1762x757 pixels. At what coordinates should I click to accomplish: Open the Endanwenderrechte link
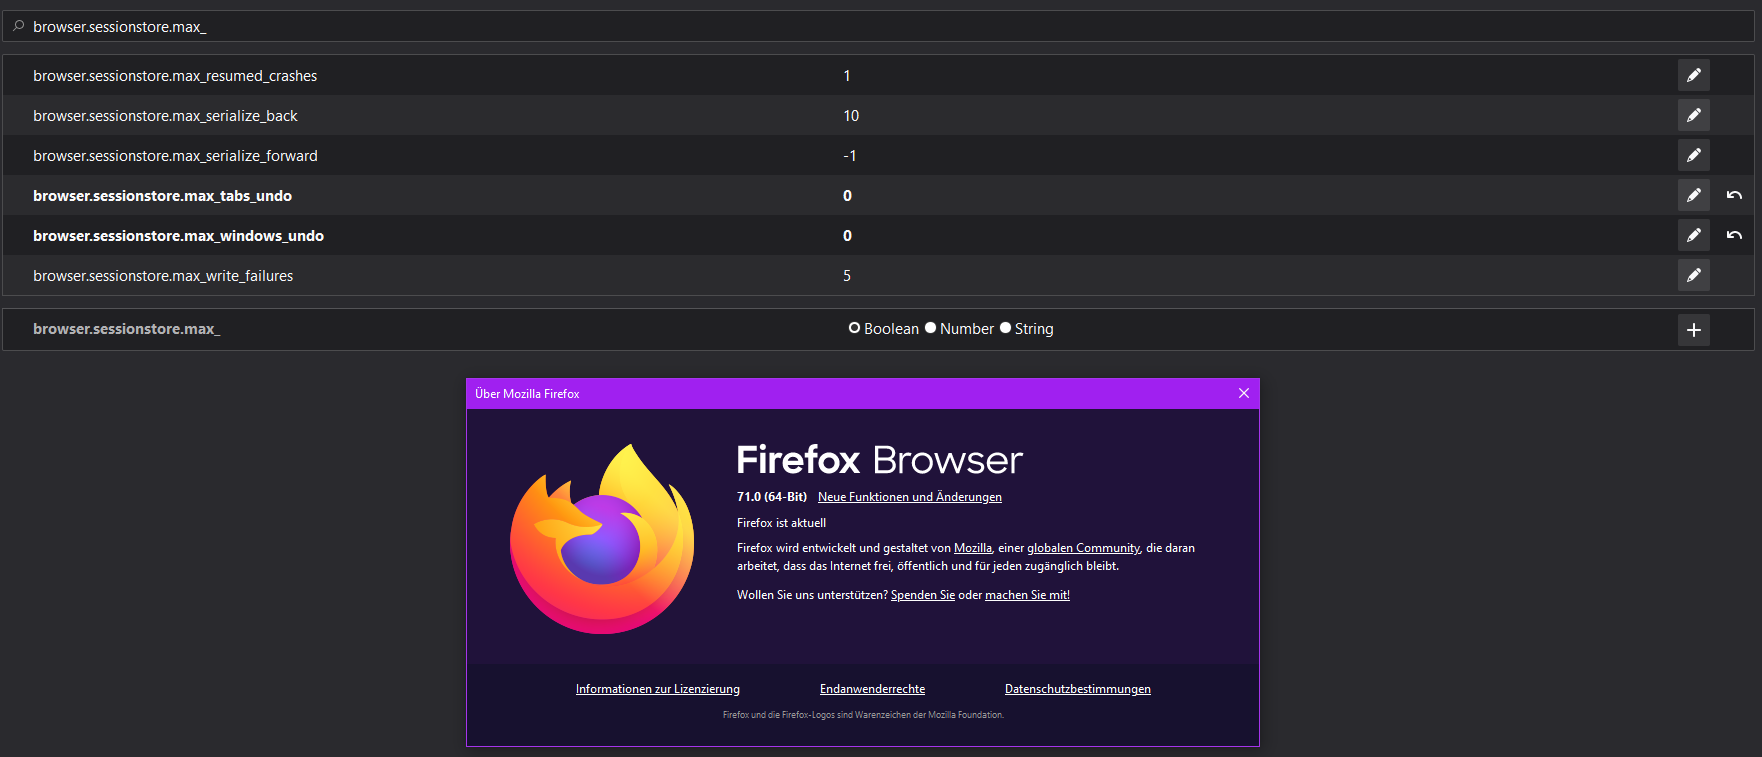tap(872, 689)
